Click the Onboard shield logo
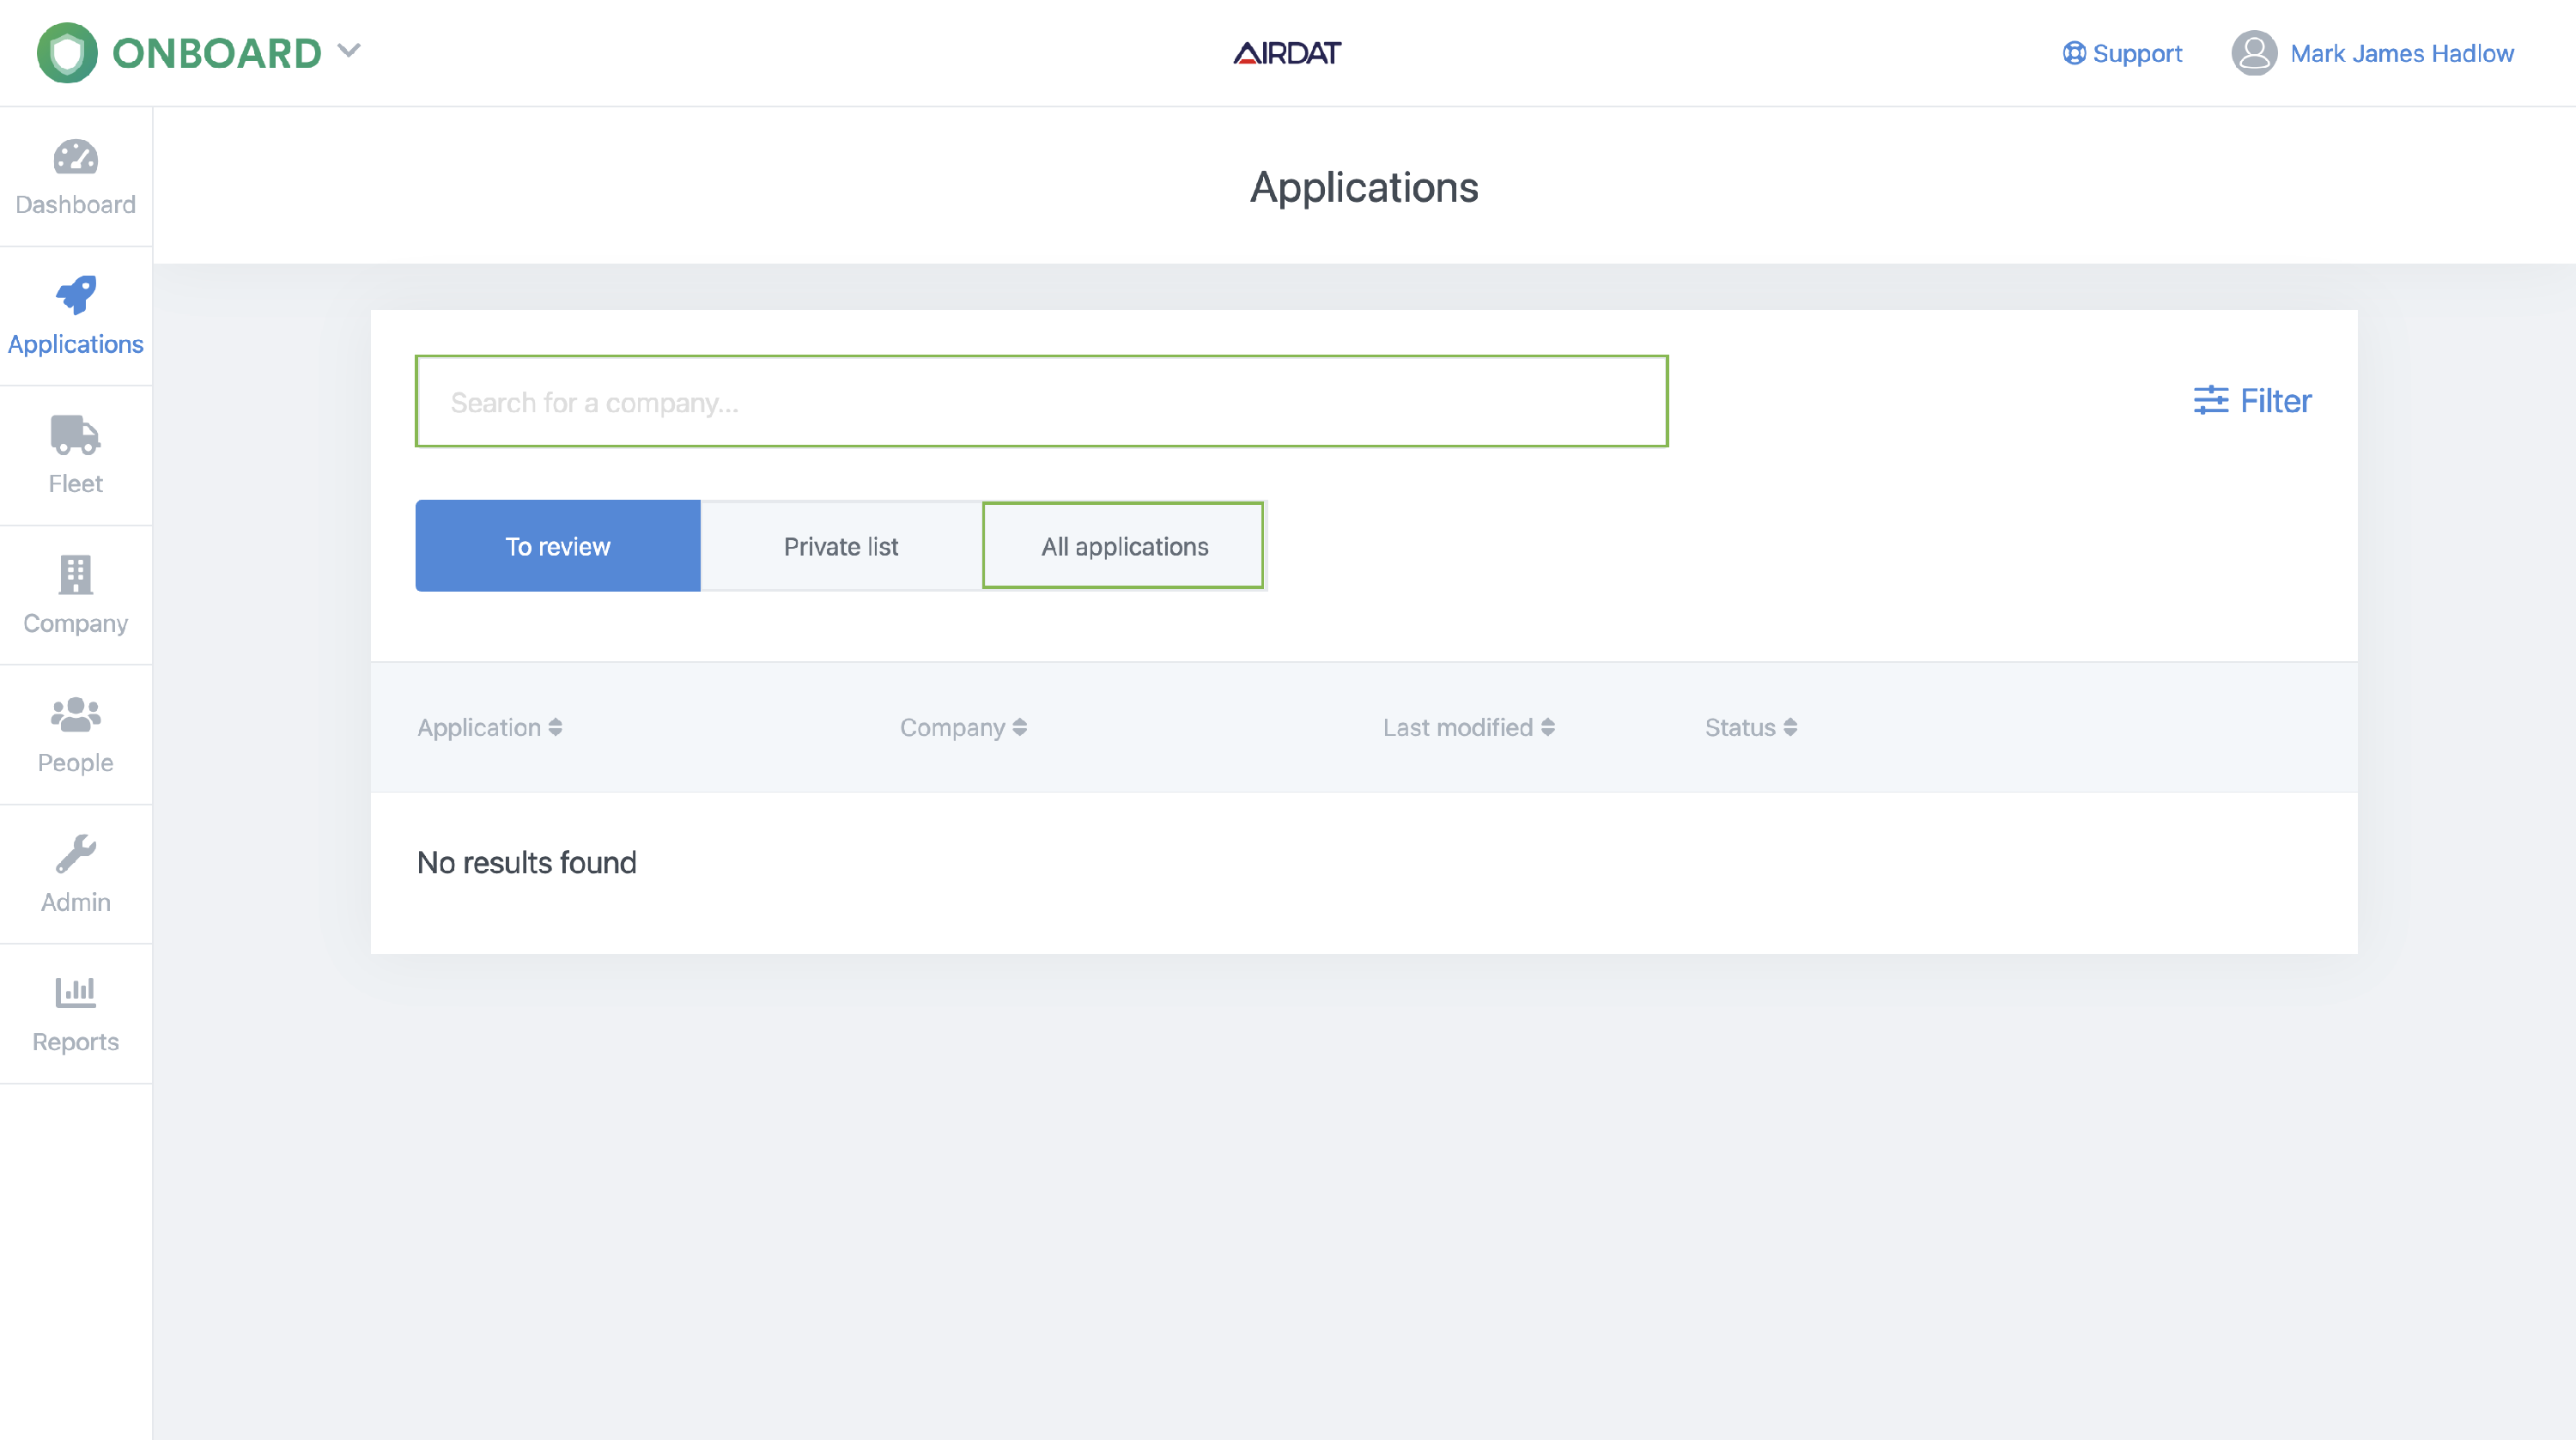 pyautogui.click(x=67, y=53)
